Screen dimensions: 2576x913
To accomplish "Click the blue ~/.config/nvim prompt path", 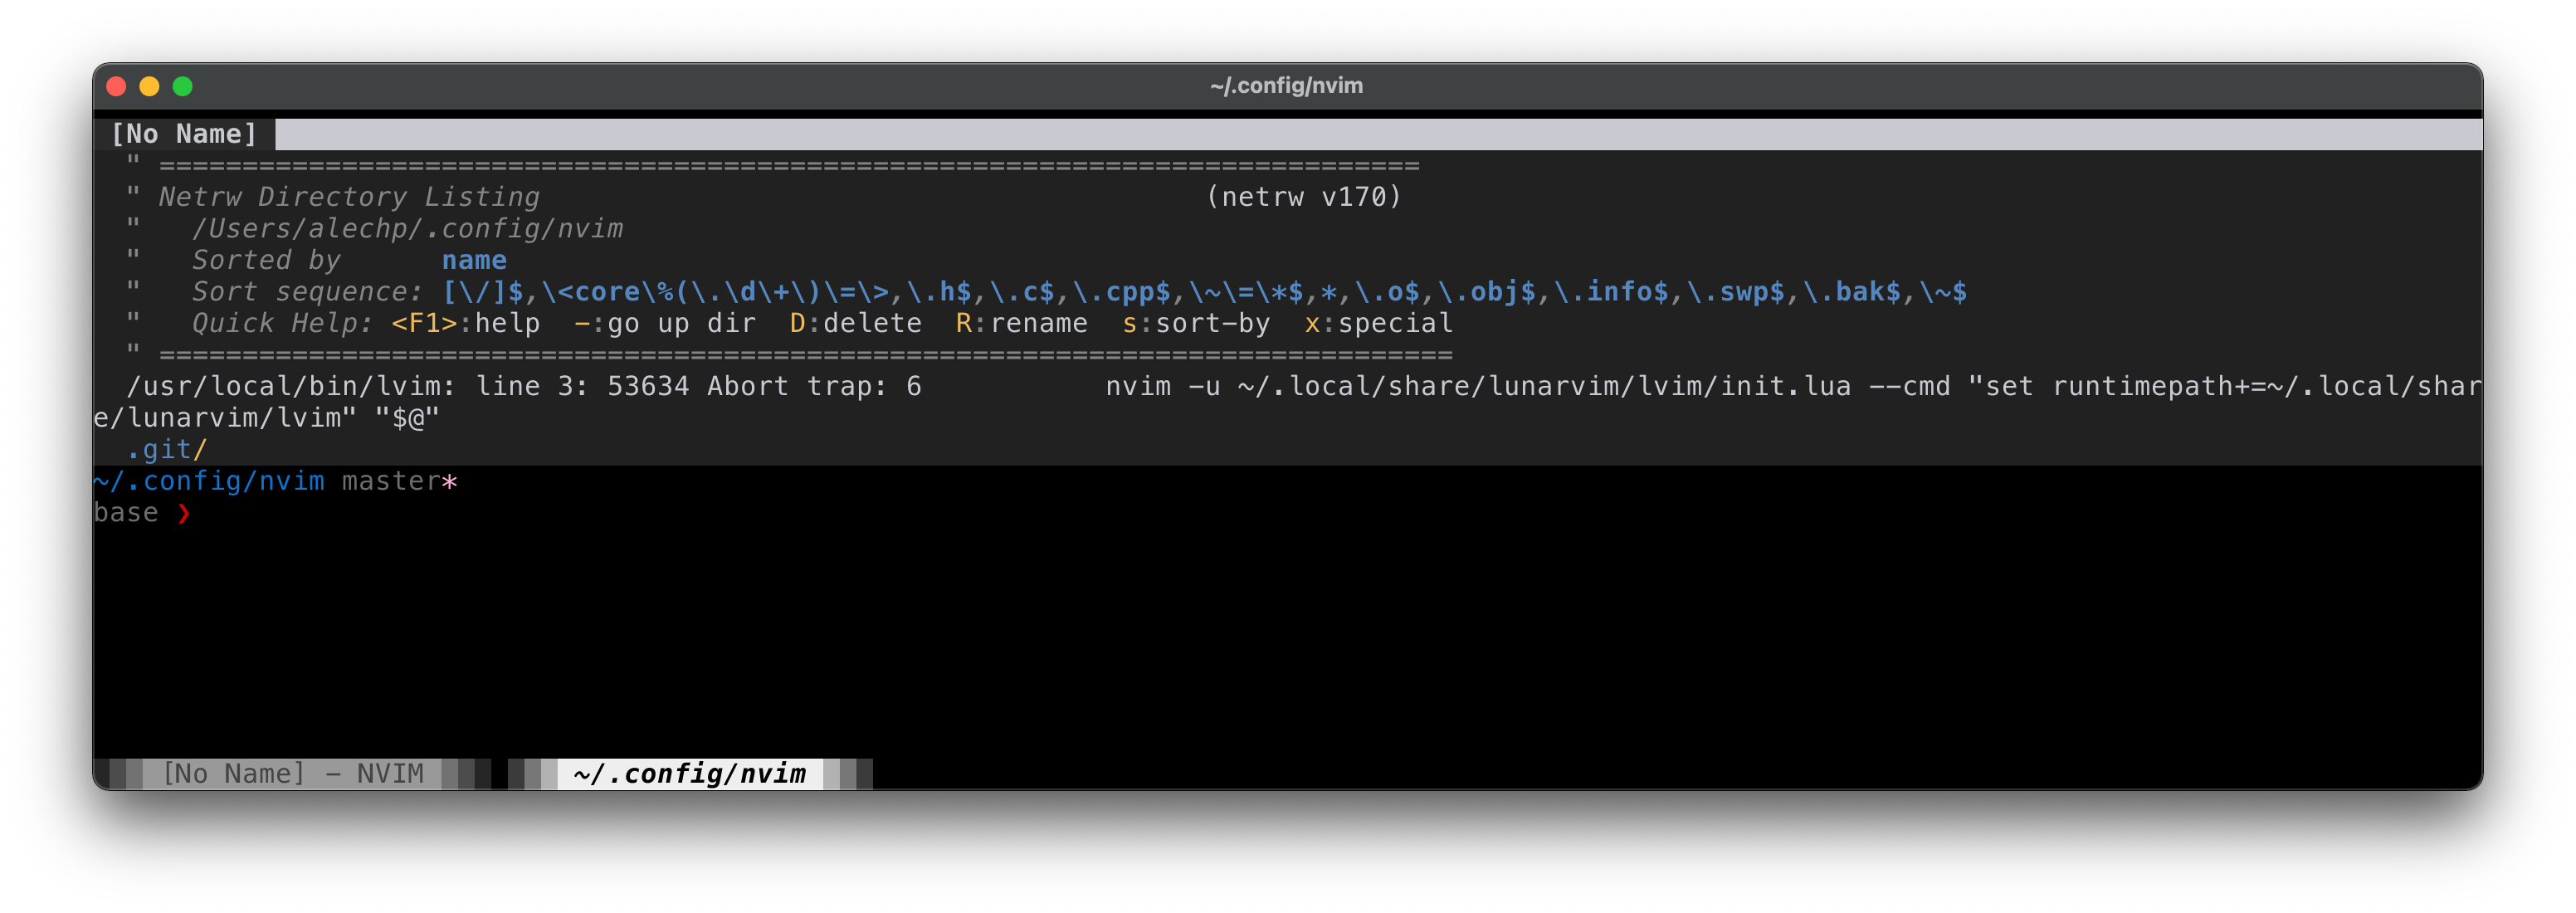I will click(208, 481).
